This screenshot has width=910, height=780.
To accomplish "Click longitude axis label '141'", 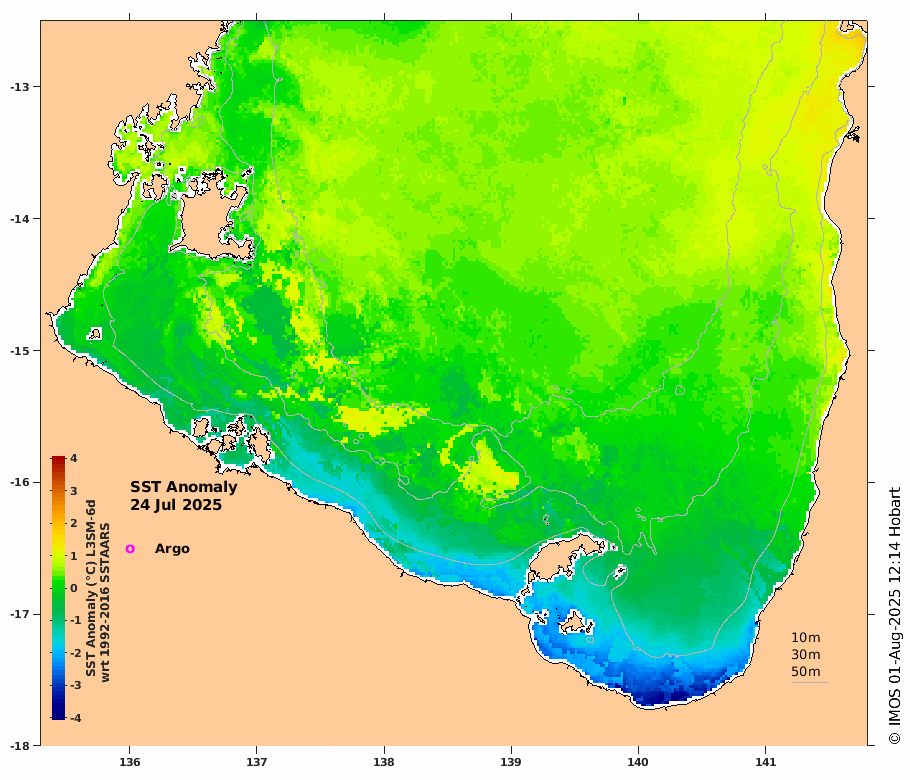I will (765, 762).
